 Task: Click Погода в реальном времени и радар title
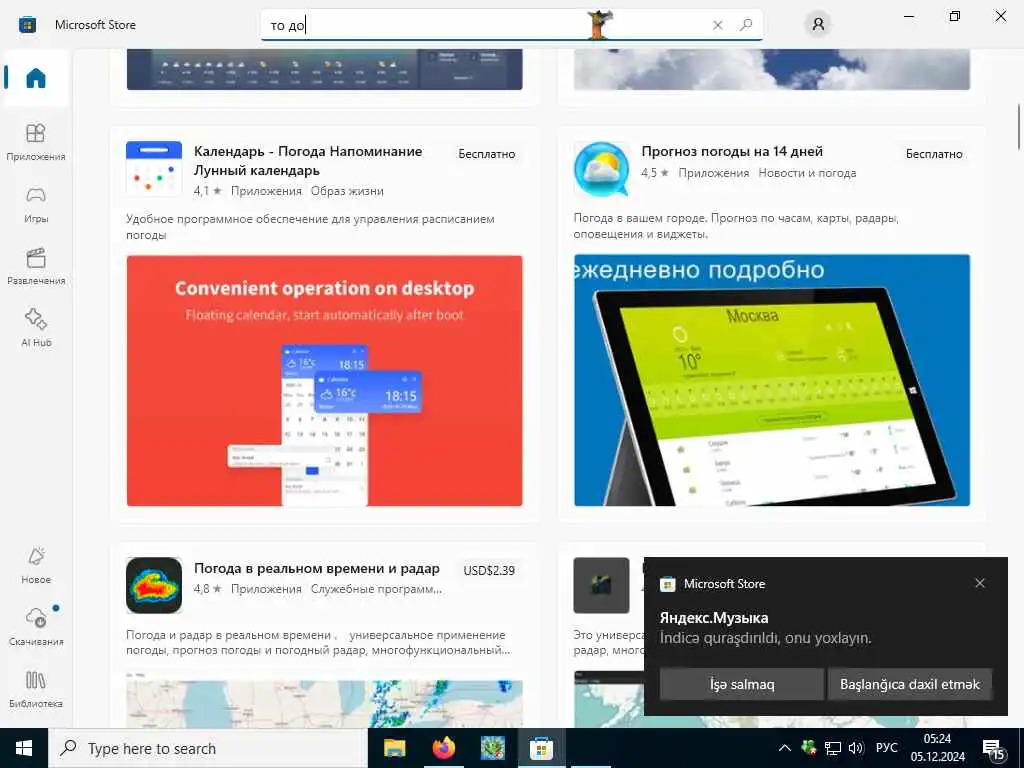[317, 568]
